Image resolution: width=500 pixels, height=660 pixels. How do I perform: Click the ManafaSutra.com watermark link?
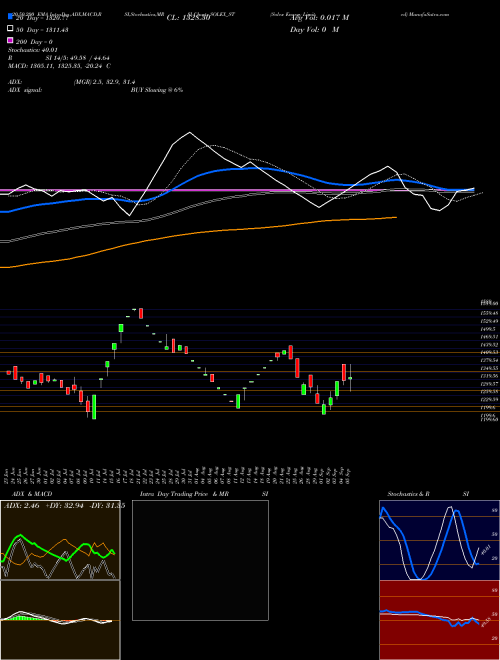[x=429, y=14]
